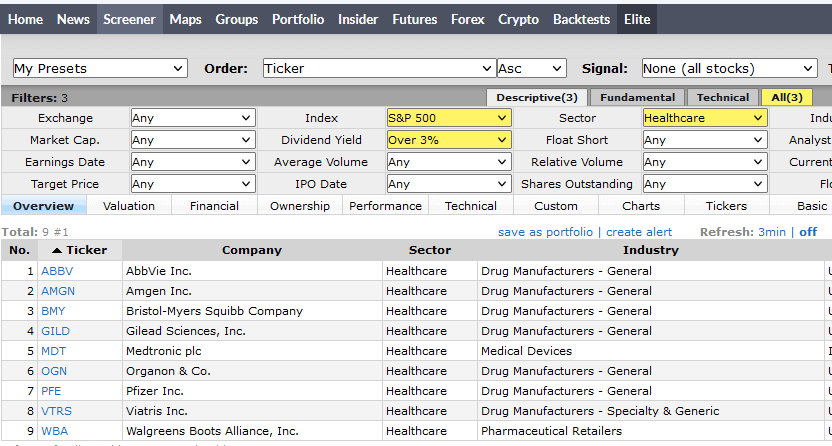The width and height of the screenshot is (832, 446).
Task: Select the Ownership view tab
Action: (x=300, y=206)
